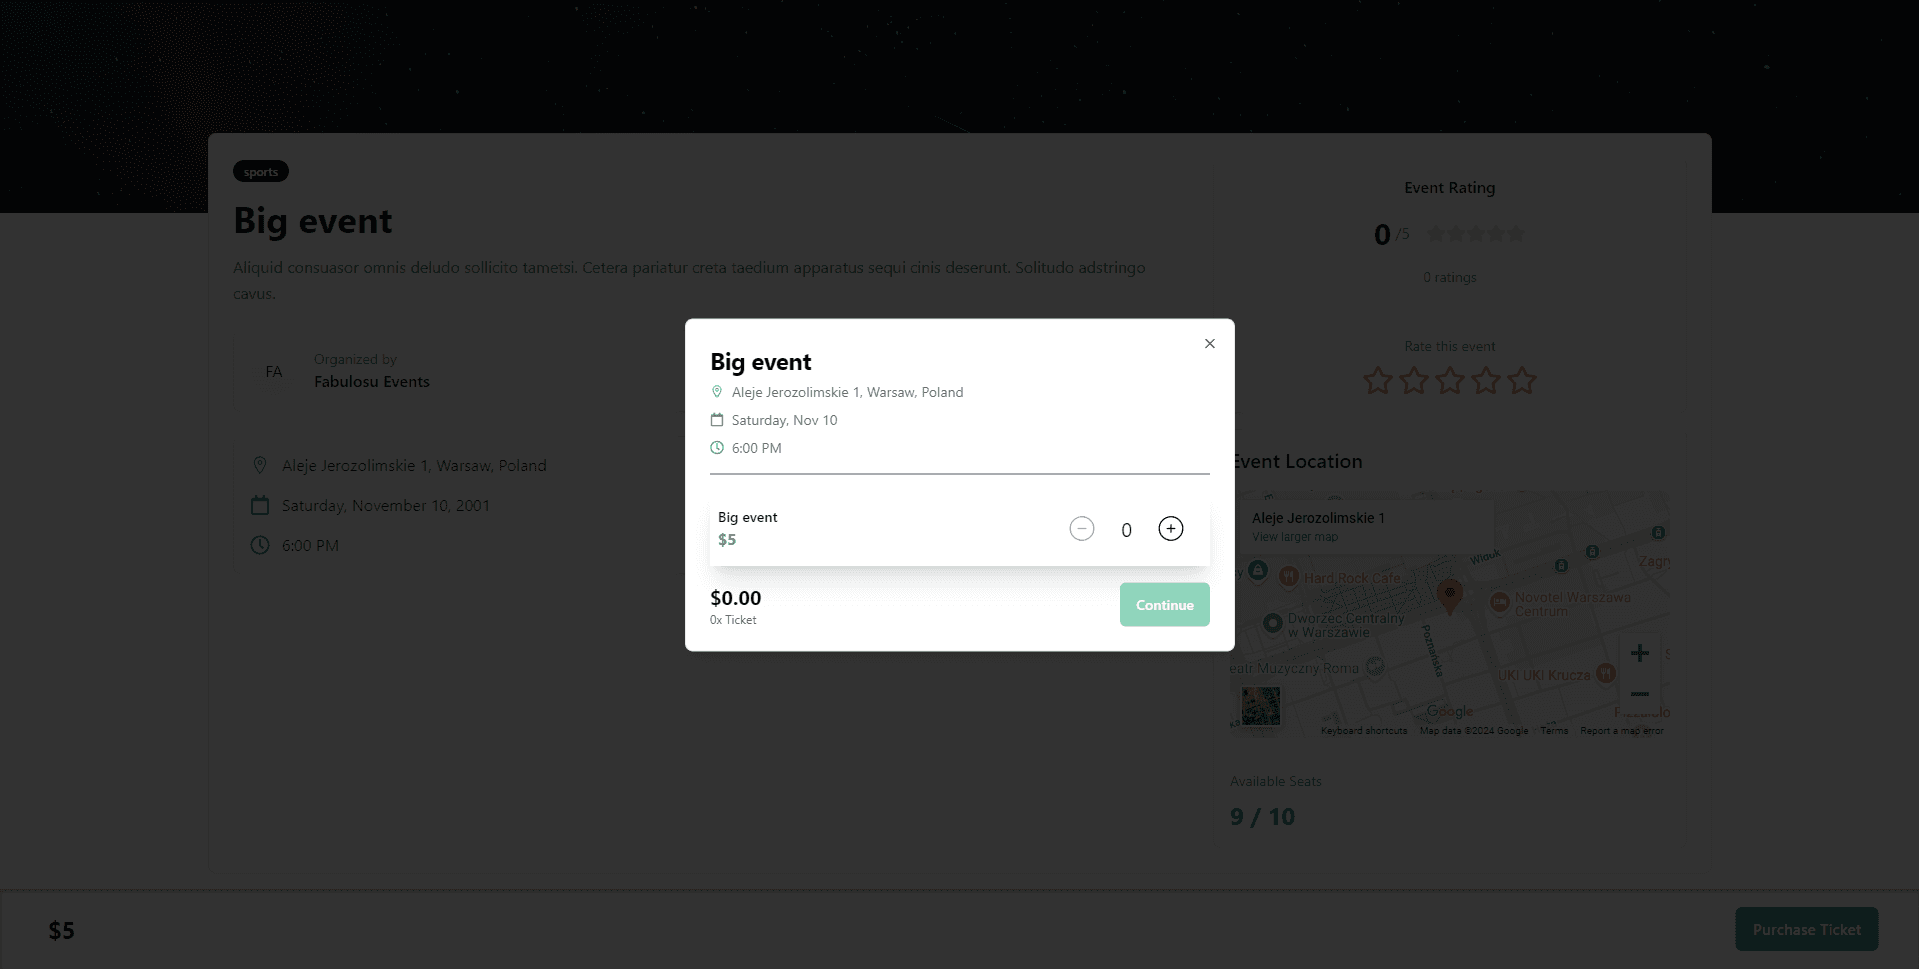Click the red location marker on the map

click(x=1451, y=594)
